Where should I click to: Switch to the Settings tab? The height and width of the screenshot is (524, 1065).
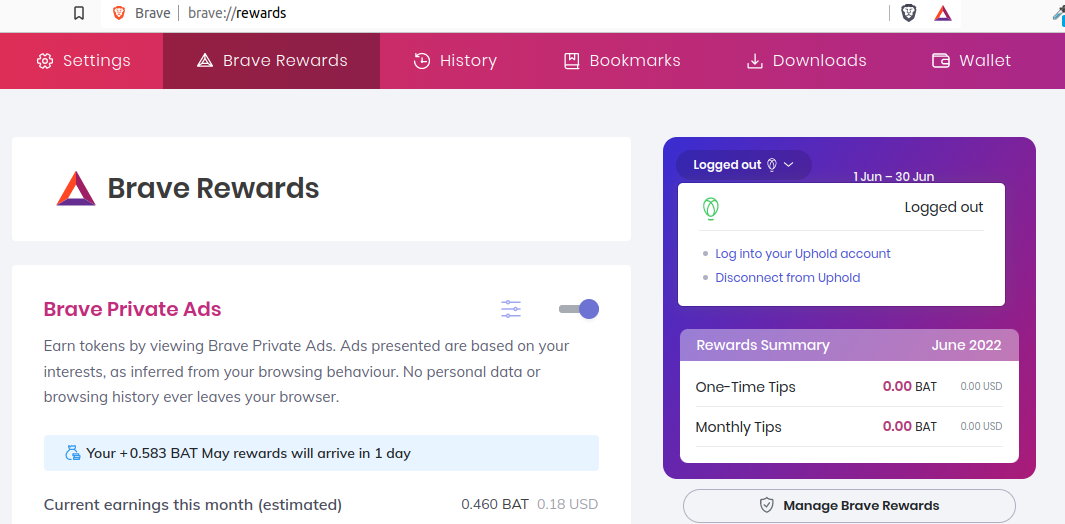point(83,60)
